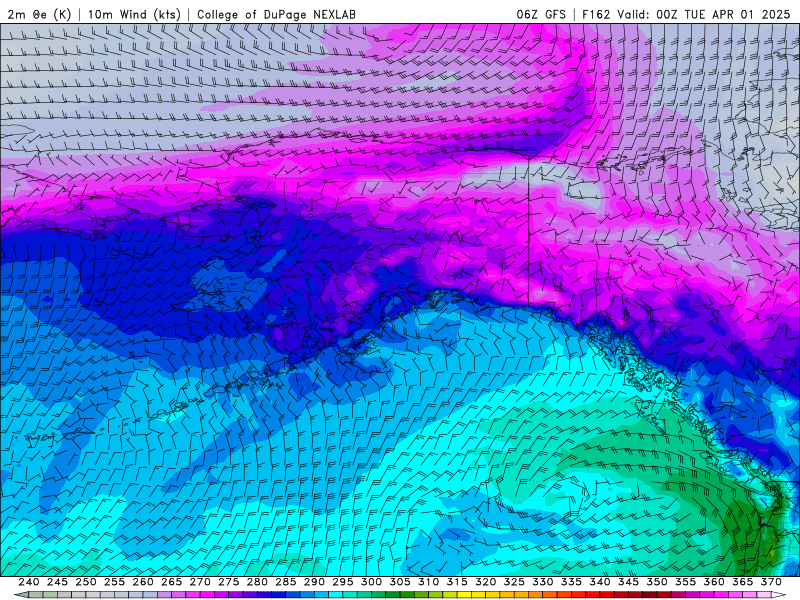Click the 295 value on the scale
Screen dimensions: 800x600
[x=343, y=582]
